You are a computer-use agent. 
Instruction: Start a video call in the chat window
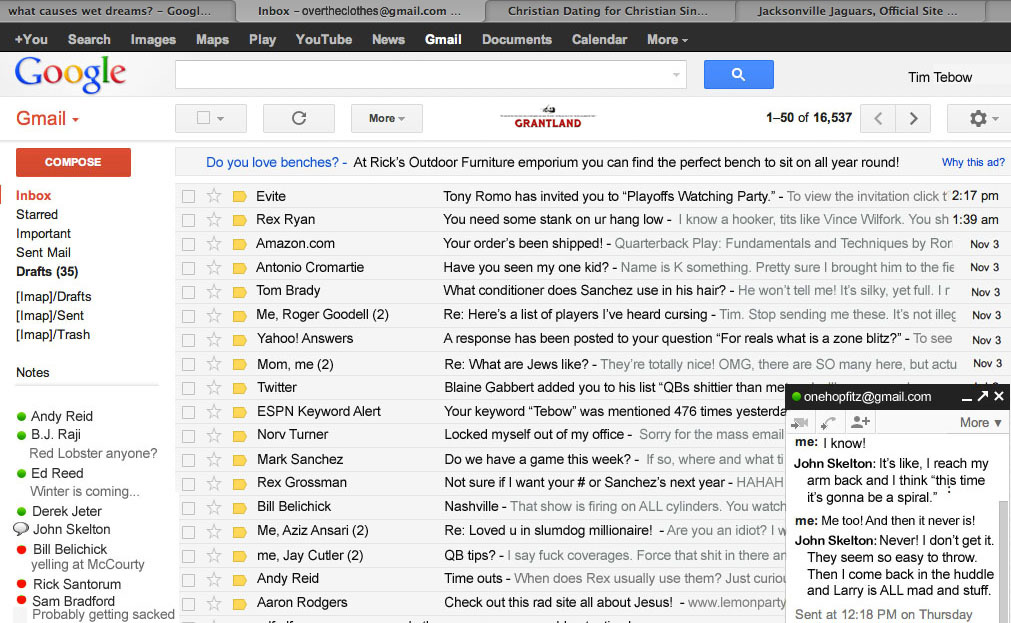tap(802, 422)
